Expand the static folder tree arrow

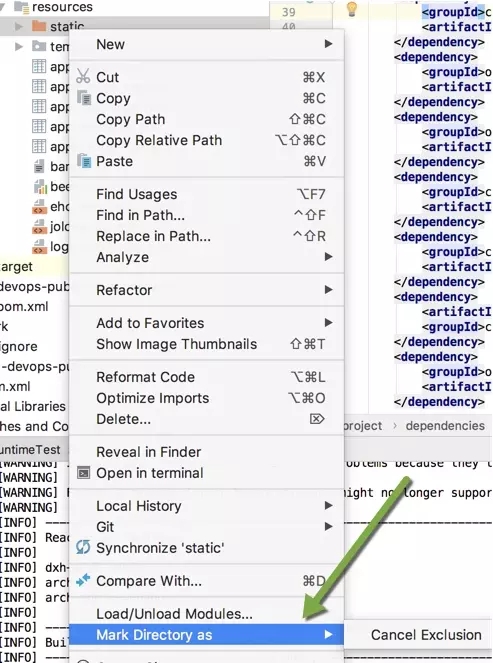click(x=18, y=27)
